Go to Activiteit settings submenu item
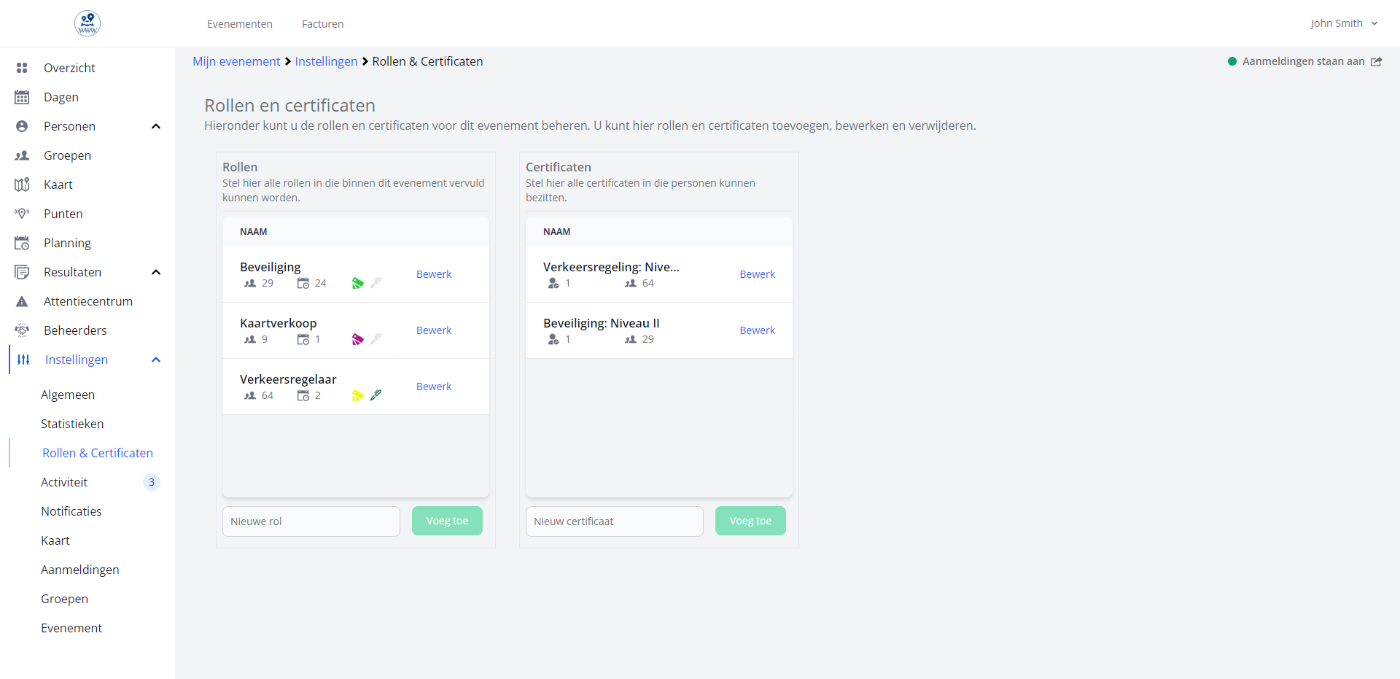This screenshot has width=1400, height=679. 64,482
